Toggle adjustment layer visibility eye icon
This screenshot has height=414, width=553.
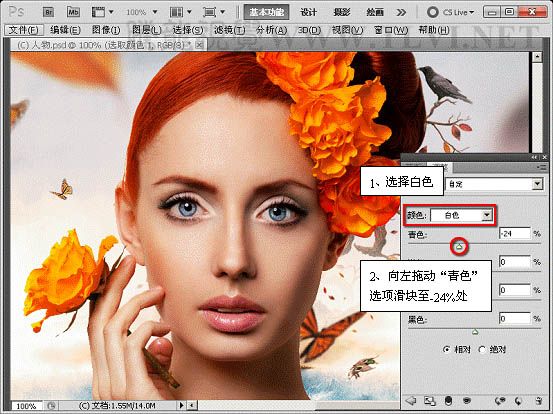coord(467,401)
